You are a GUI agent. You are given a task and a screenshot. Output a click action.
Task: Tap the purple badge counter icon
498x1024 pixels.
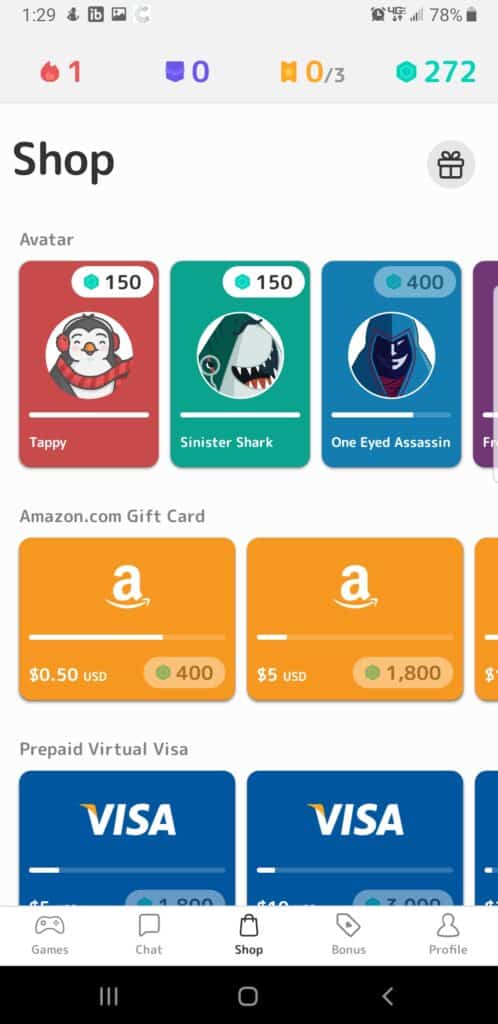pyautogui.click(x=175, y=71)
